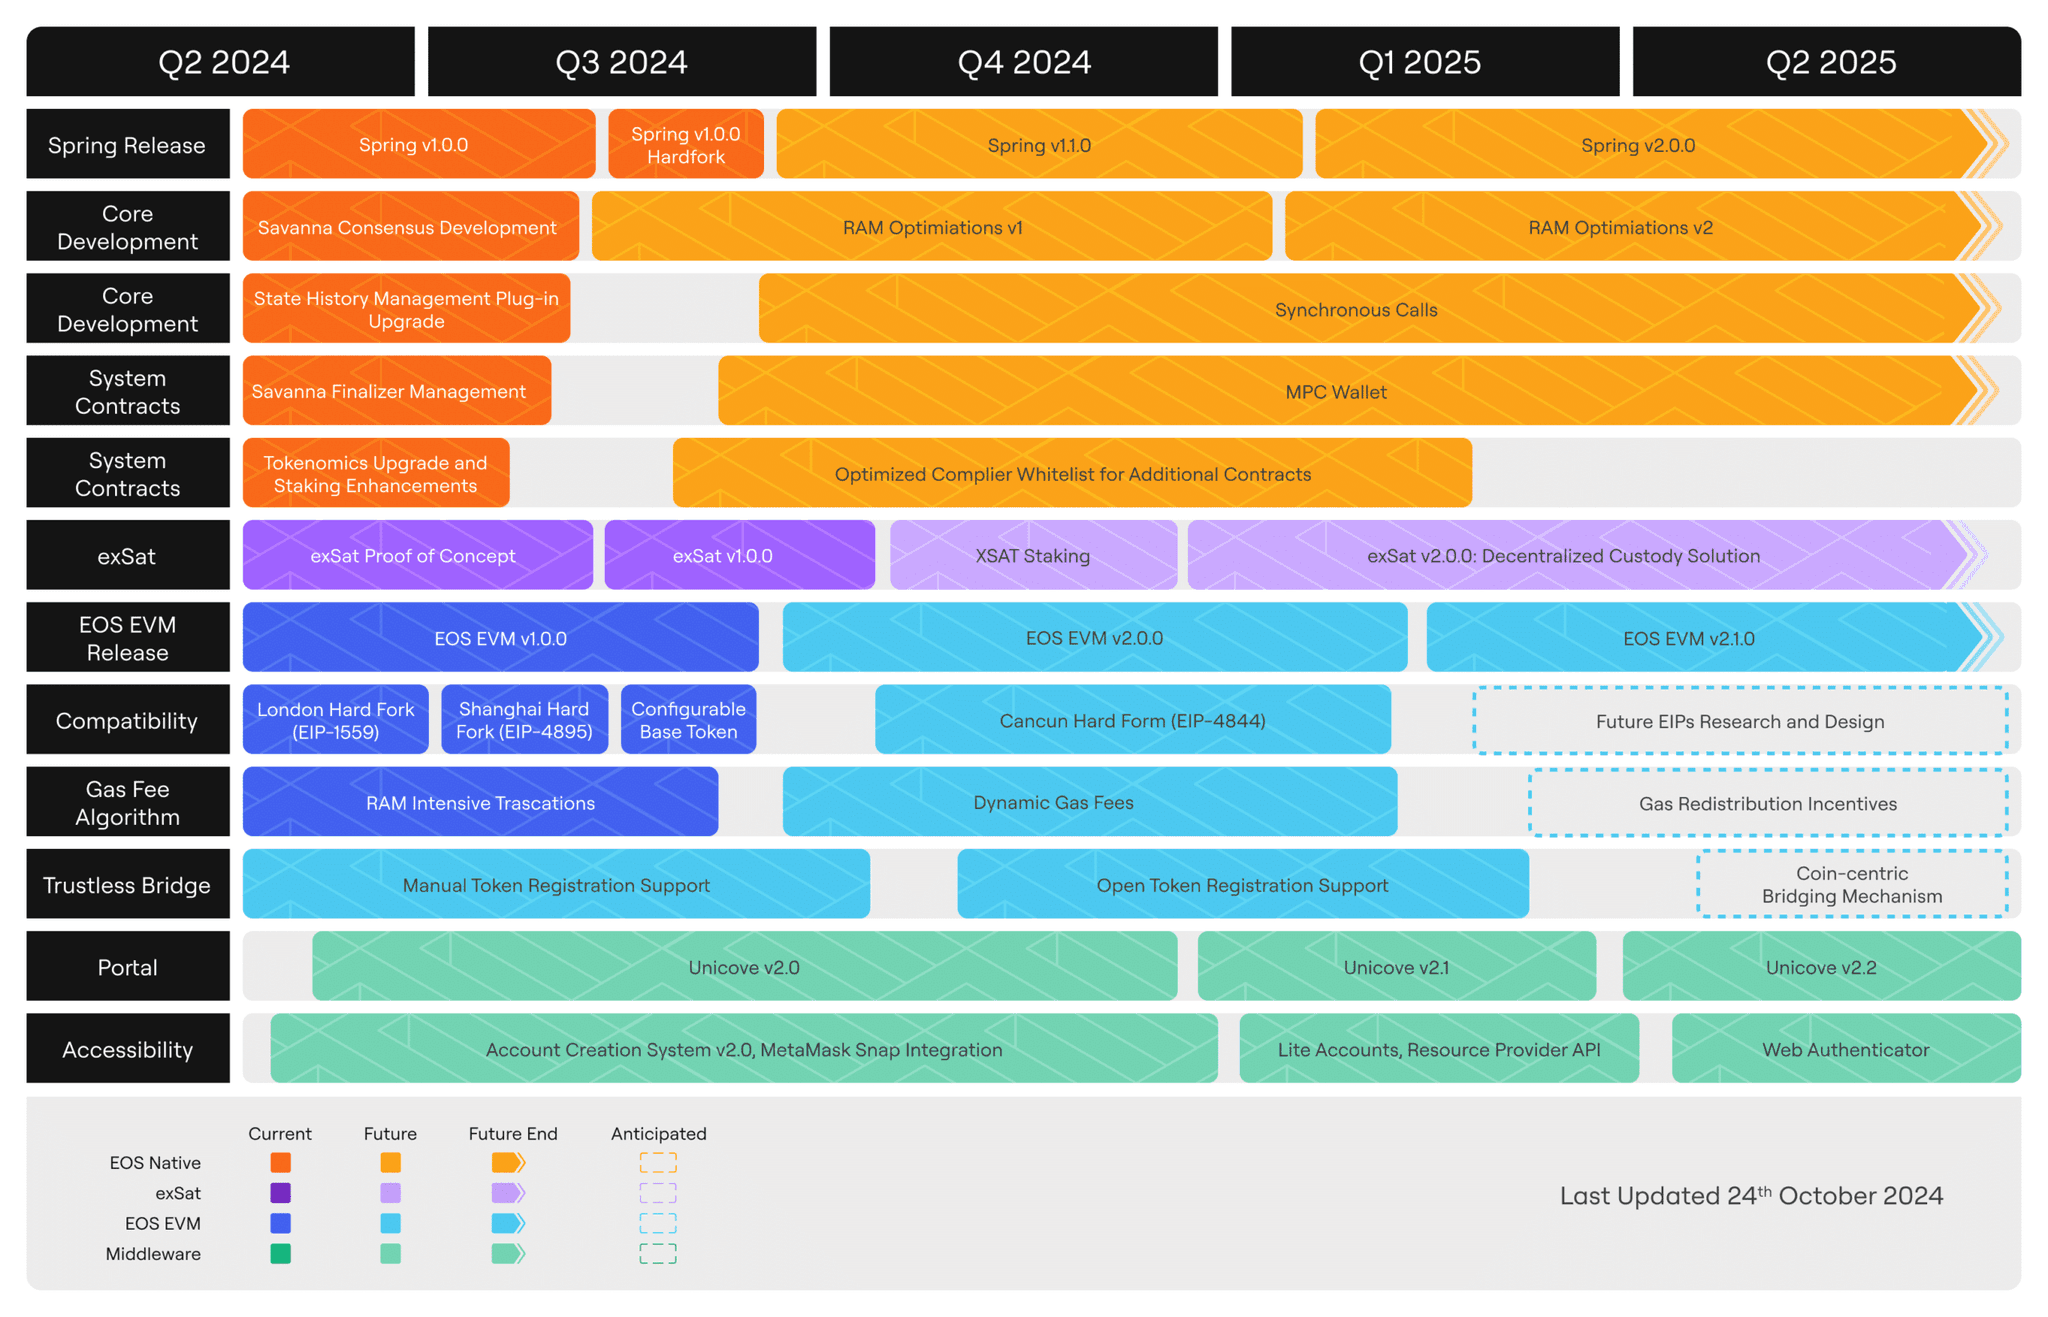Click the Web Authenticator bar
This screenshot has width=2048, height=1317.
(1846, 1049)
